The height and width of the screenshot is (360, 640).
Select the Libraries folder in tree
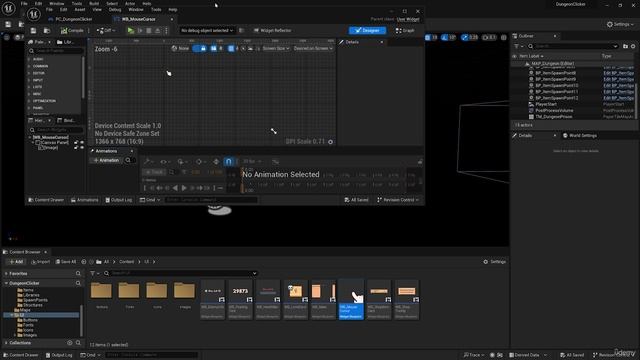(x=31, y=295)
